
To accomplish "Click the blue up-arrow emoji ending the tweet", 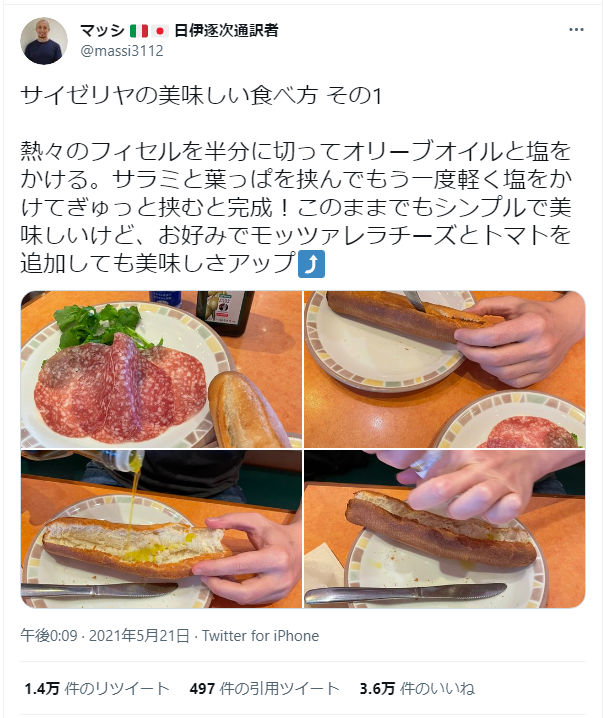I will 311,264.
